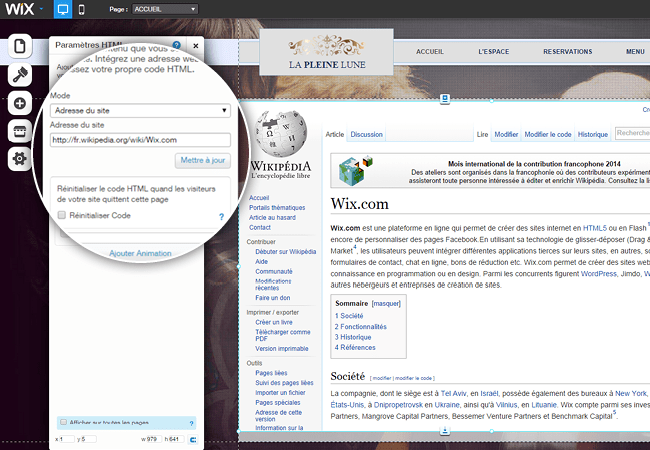The image size is (650, 450).
Task: Open the App Market store icon
Action: (x=20, y=131)
